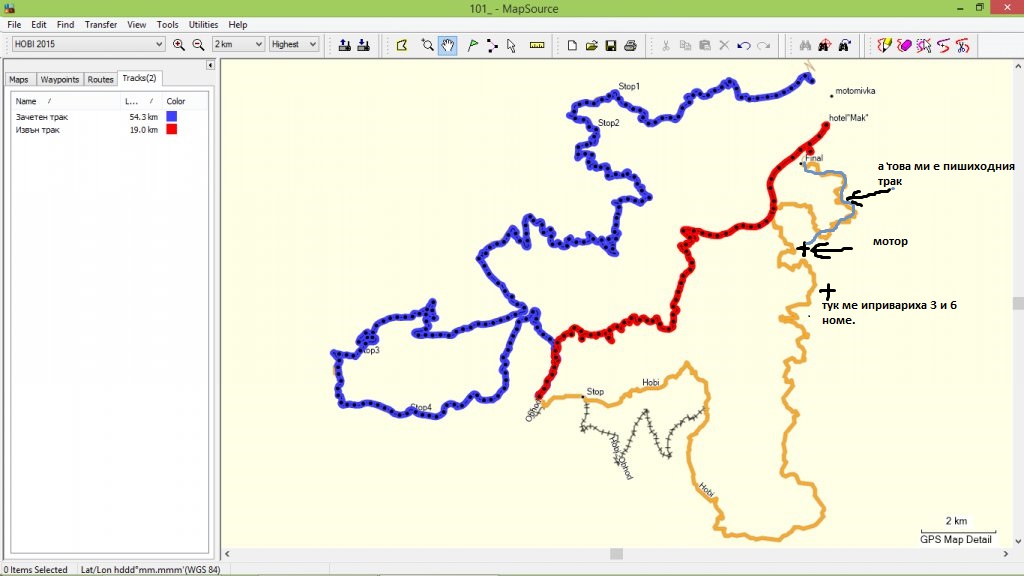
Task: Select the Map selection tool
Action: coord(402,45)
